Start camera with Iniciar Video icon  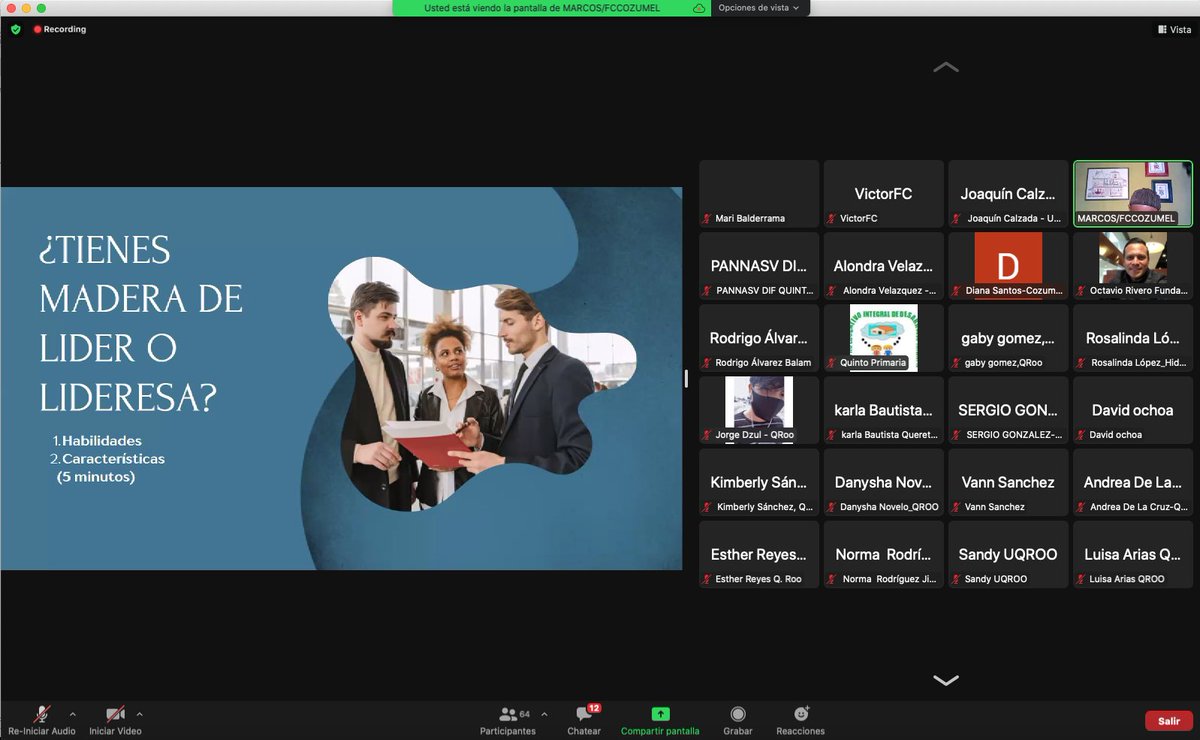click(115, 714)
